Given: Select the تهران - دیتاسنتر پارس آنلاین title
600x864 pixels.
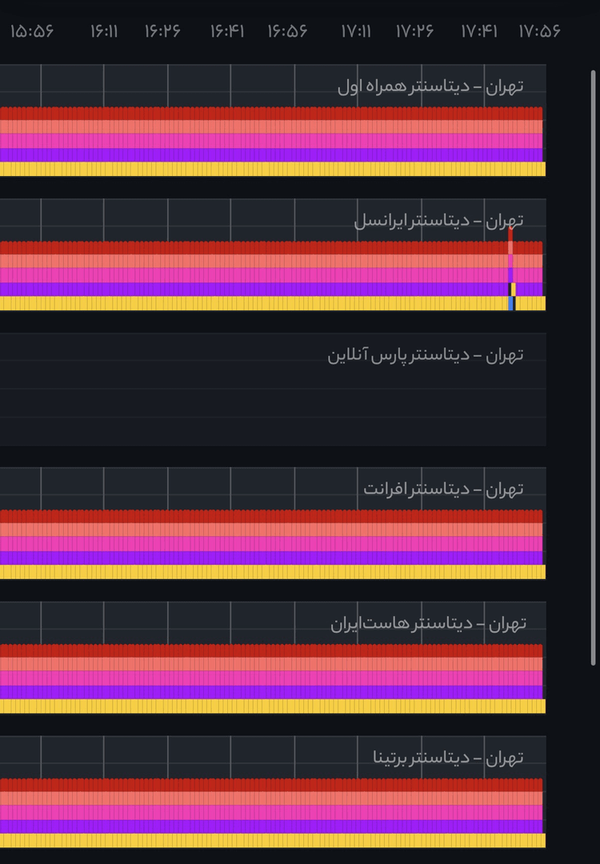Looking at the screenshot, I should 425,355.
